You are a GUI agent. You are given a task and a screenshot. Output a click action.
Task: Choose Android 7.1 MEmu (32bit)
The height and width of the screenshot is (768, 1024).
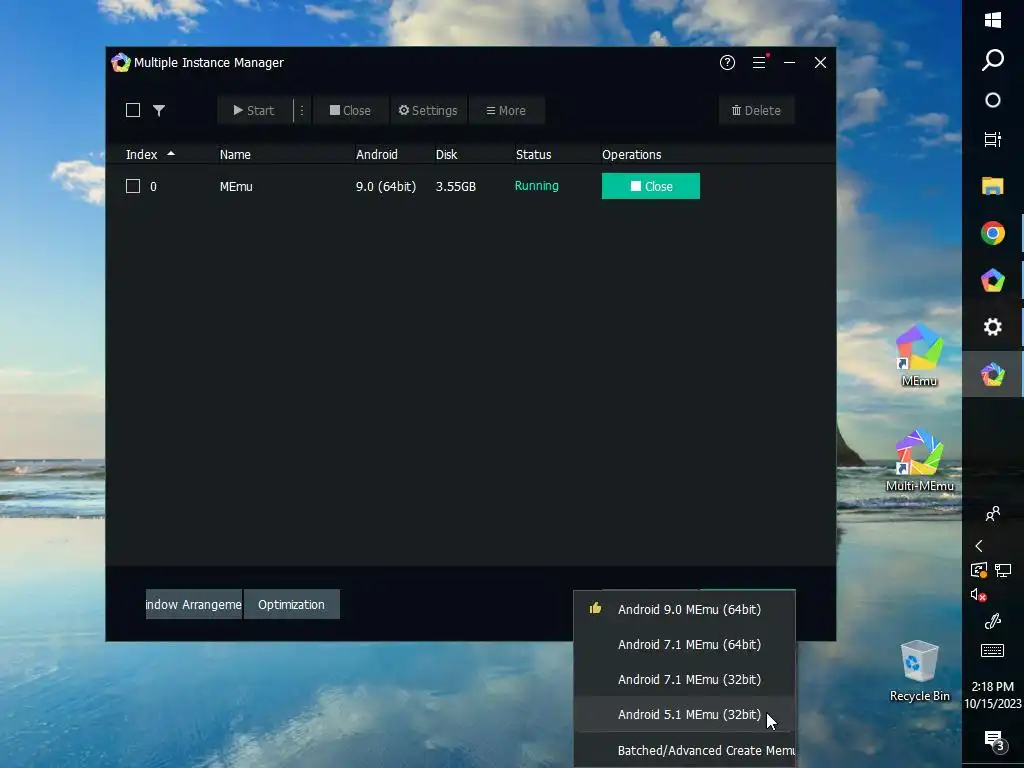click(684, 680)
